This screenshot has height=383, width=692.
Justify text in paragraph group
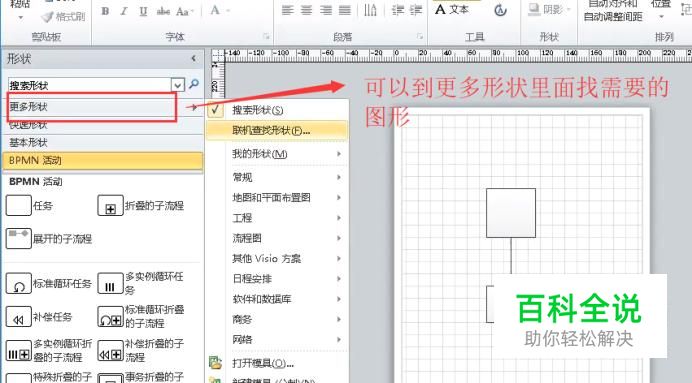click(345, 10)
